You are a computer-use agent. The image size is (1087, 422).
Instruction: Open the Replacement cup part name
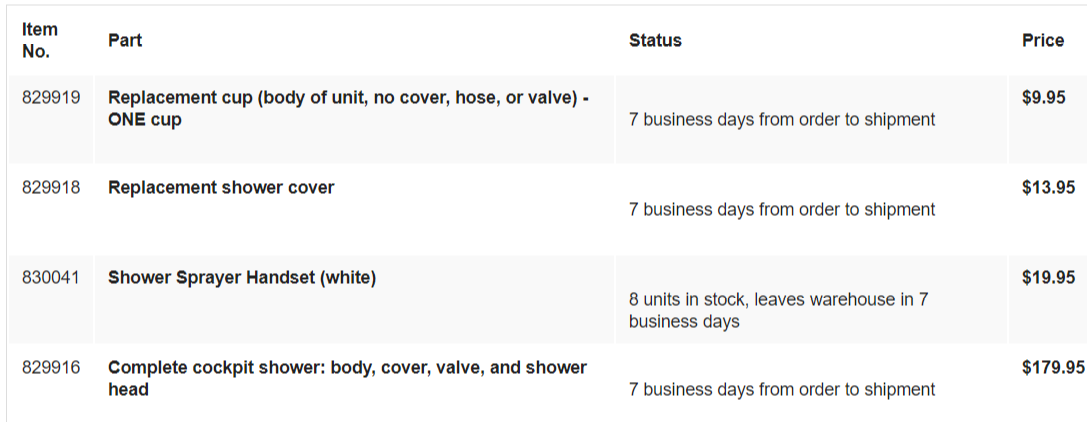pyautogui.click(x=349, y=108)
